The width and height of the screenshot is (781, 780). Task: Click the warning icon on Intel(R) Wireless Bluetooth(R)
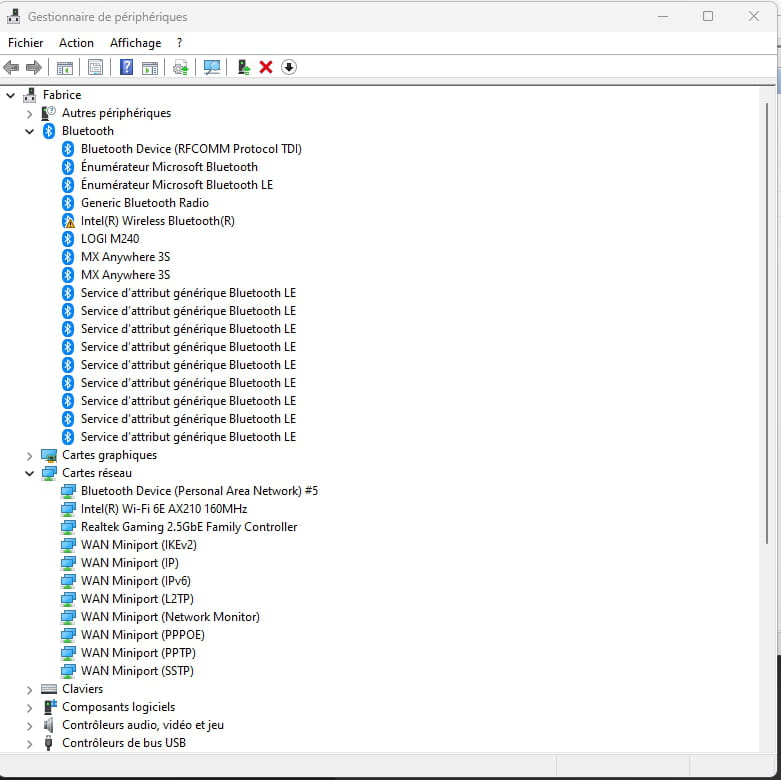pos(68,221)
